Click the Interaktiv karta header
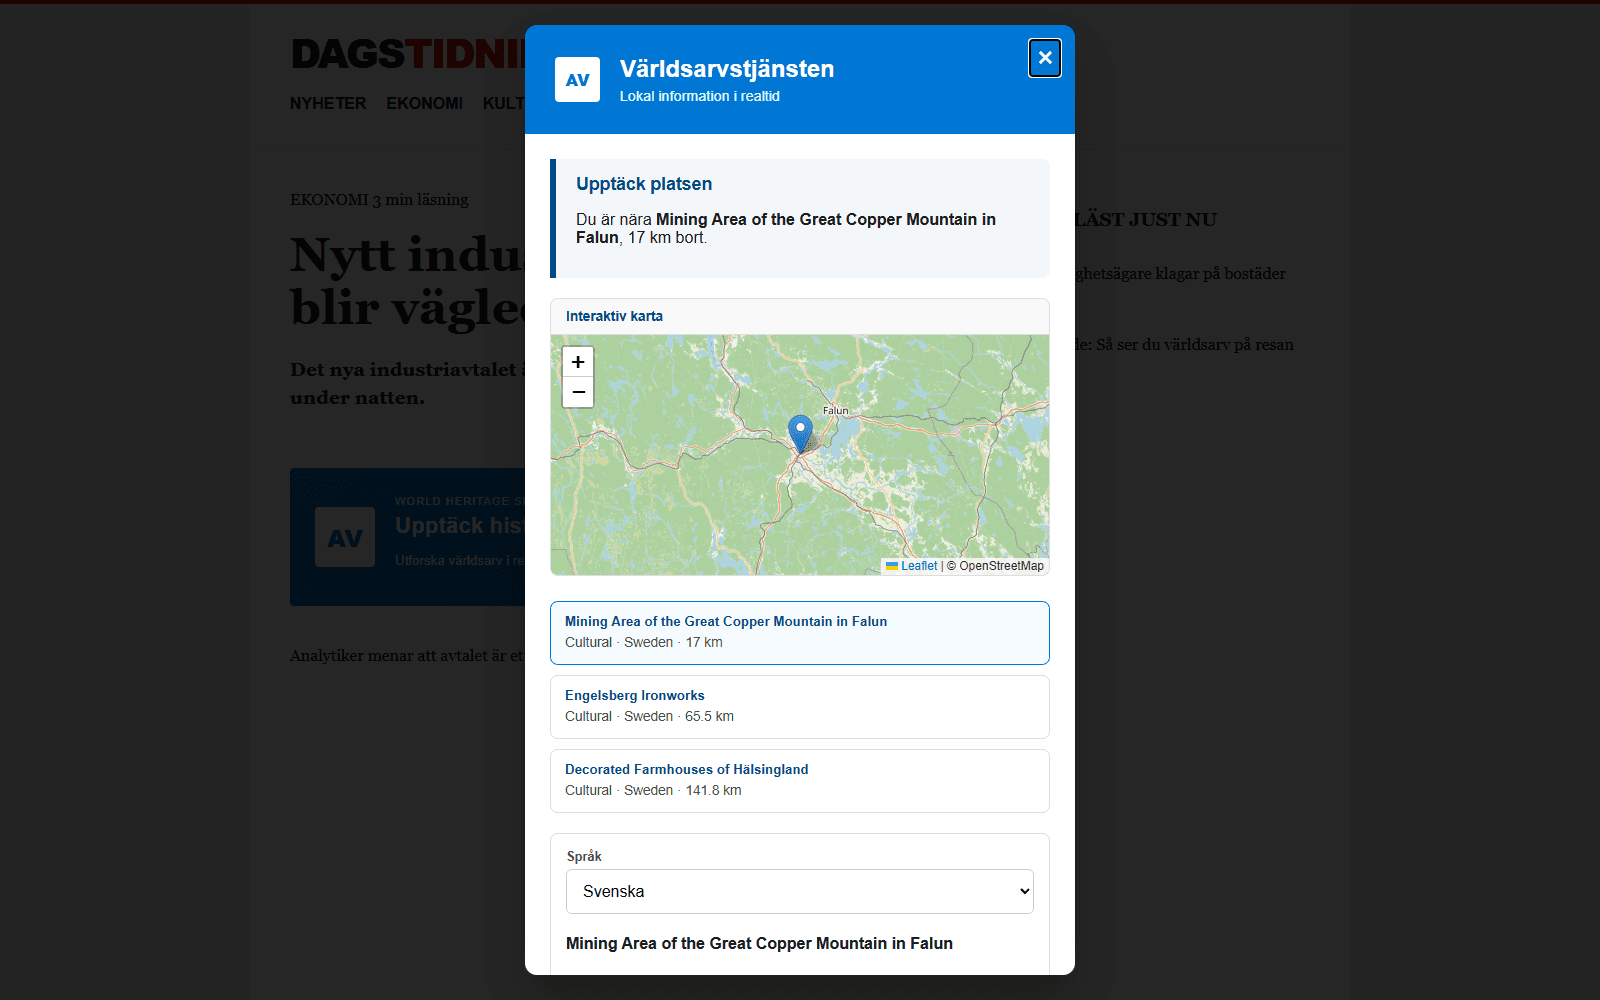The width and height of the screenshot is (1600, 1000). 800,316
